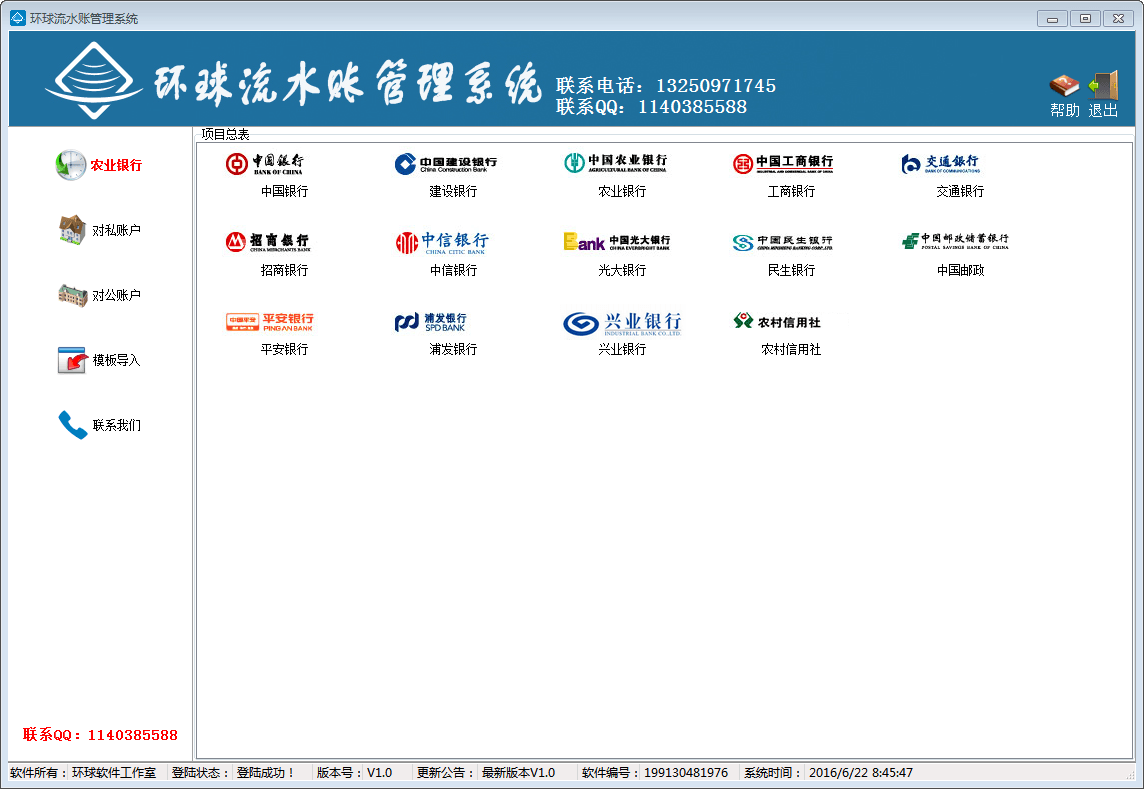Click the Help (帮助) book icon
The width and height of the screenshot is (1144, 789).
1064,86
